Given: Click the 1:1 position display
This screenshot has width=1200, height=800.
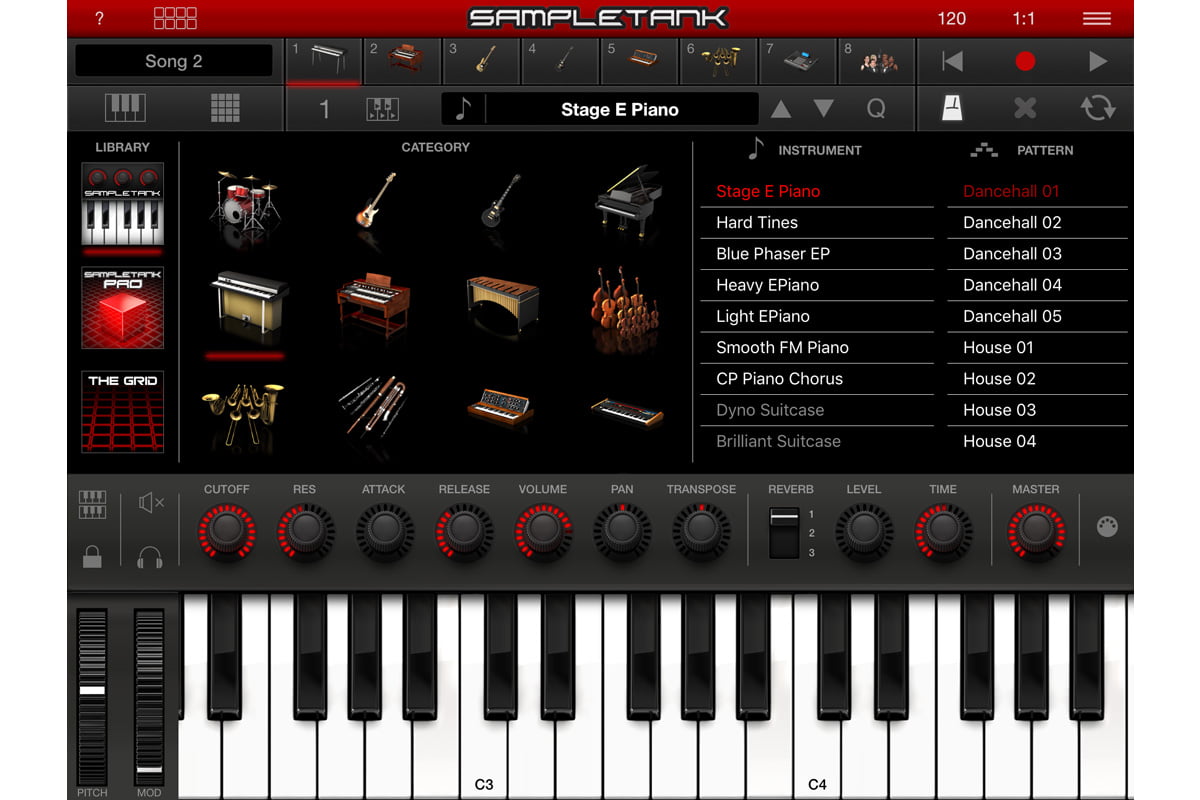Looking at the screenshot, I should click(1024, 19).
